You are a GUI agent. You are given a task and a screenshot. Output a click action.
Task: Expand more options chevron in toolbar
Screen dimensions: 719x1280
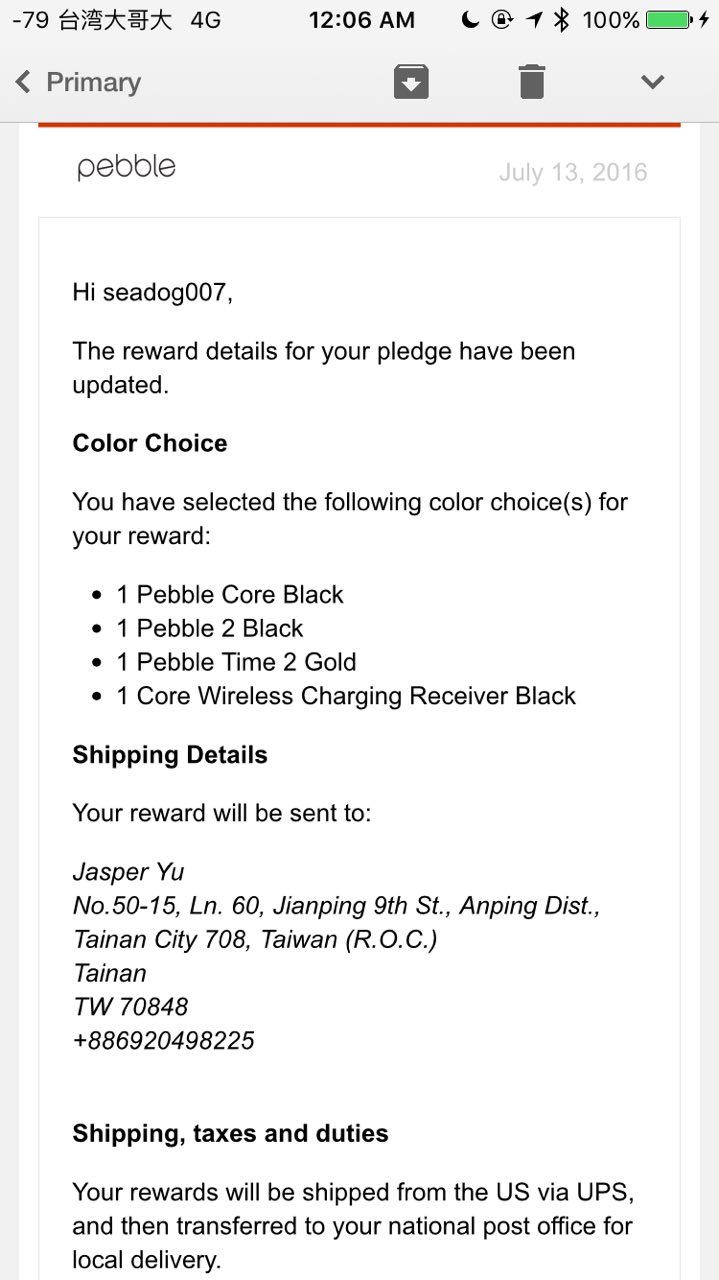[652, 81]
